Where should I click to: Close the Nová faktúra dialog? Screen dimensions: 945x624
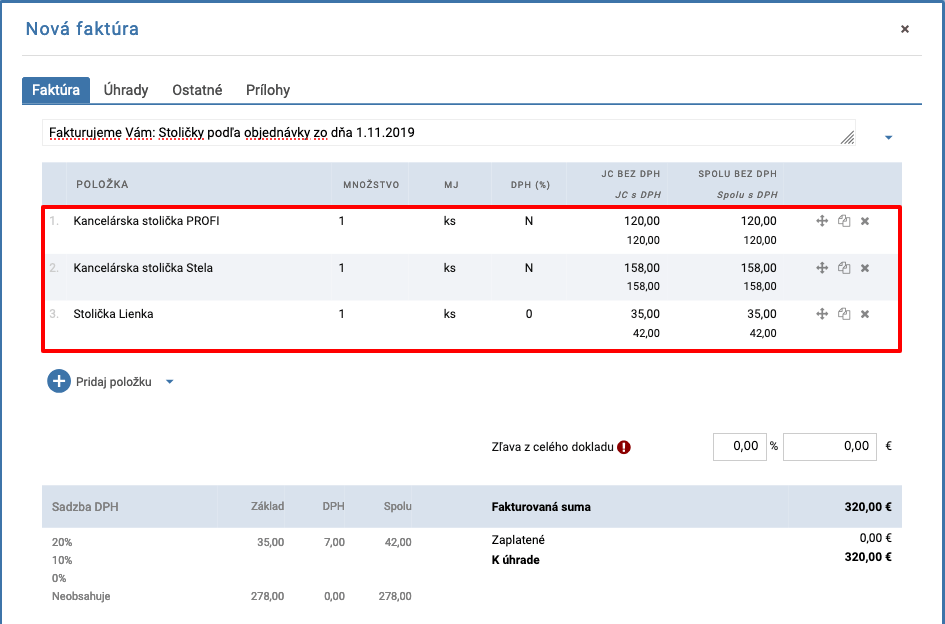(x=905, y=29)
